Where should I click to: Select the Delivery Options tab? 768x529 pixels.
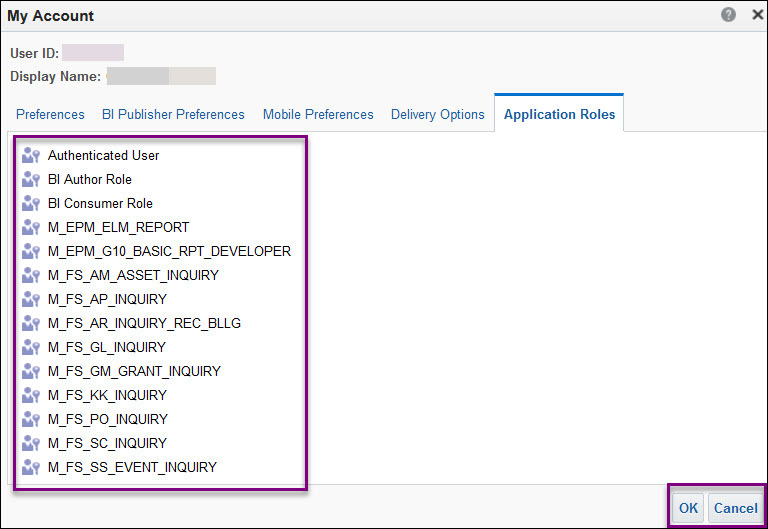pos(437,115)
